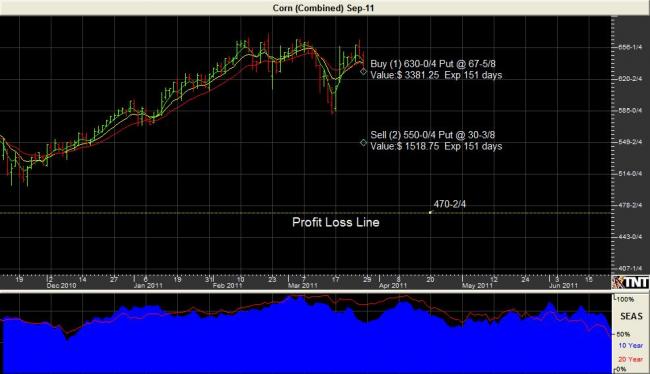This screenshot has width=650, height=374.
Task: Click the SEAS indicator label
Action: coord(631,316)
